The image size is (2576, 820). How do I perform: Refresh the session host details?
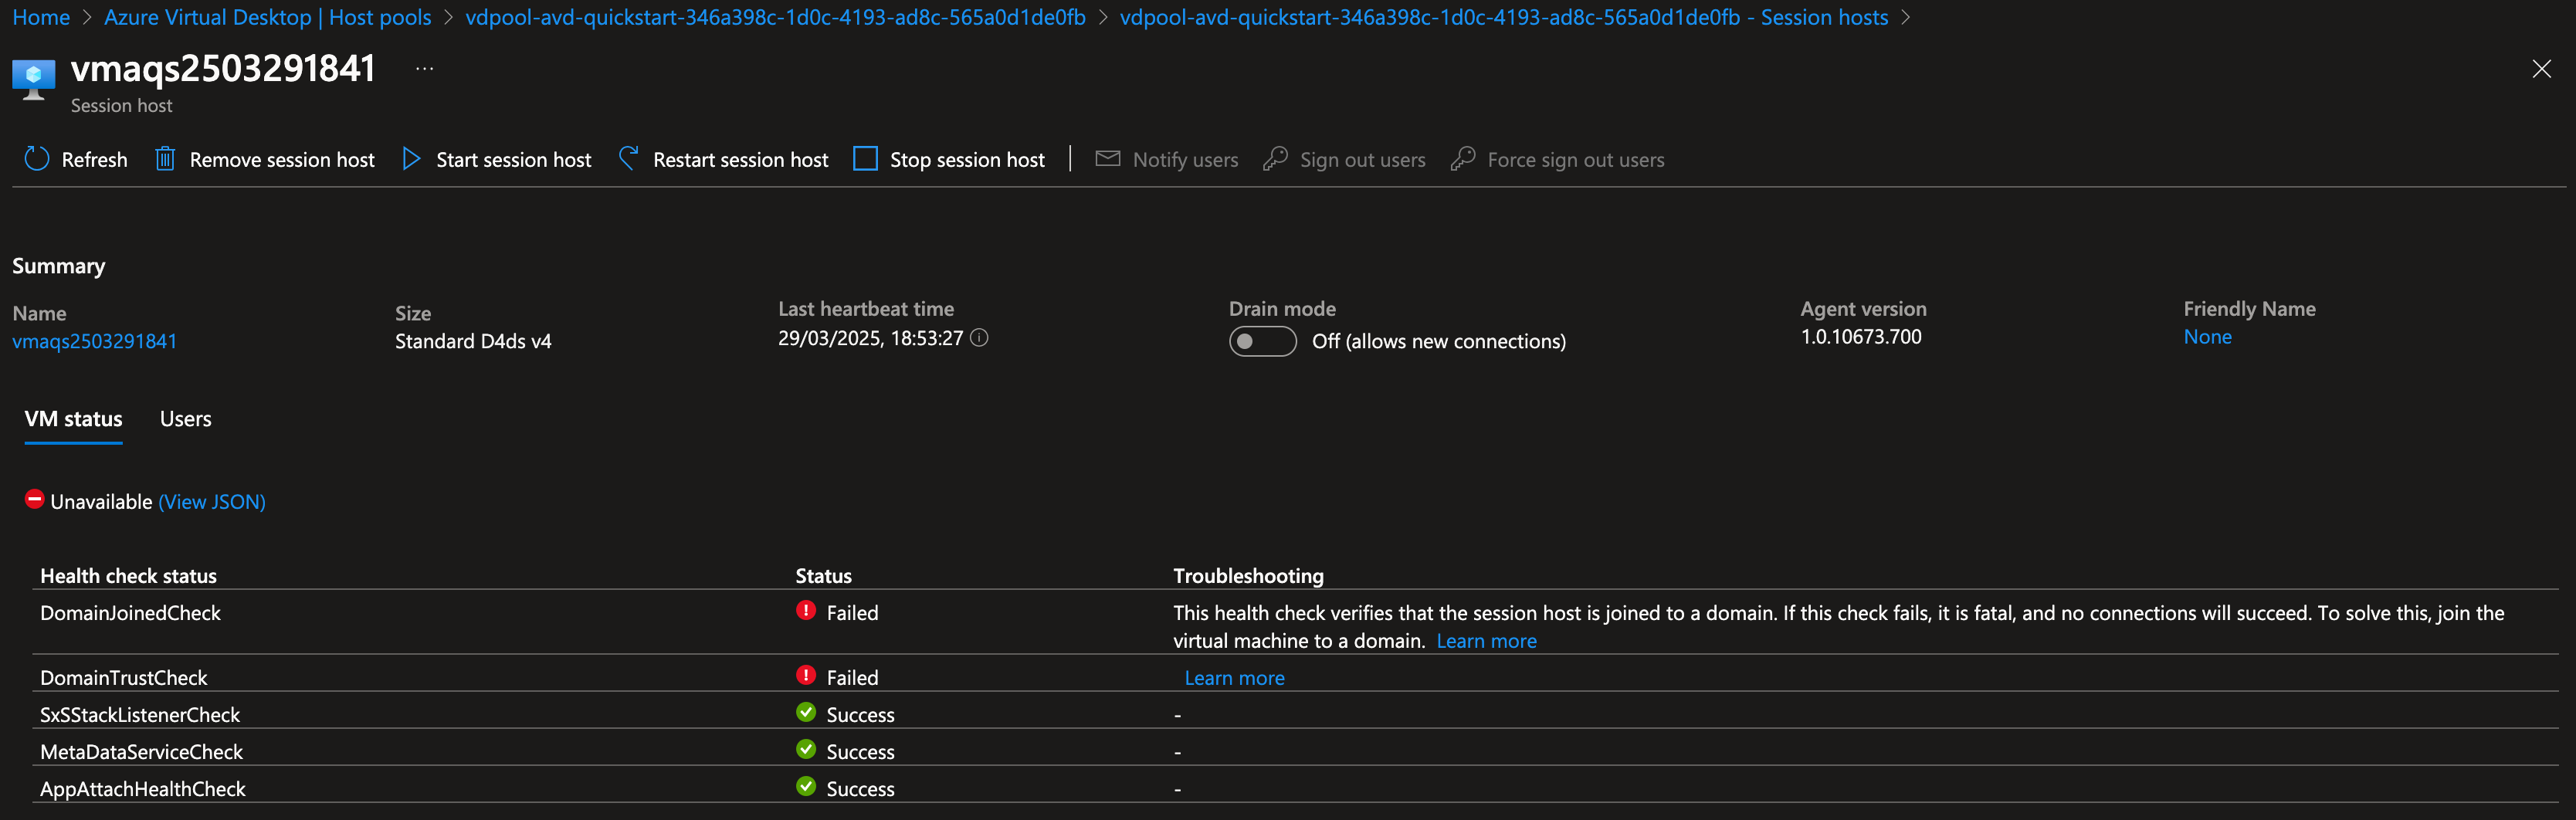coord(75,159)
